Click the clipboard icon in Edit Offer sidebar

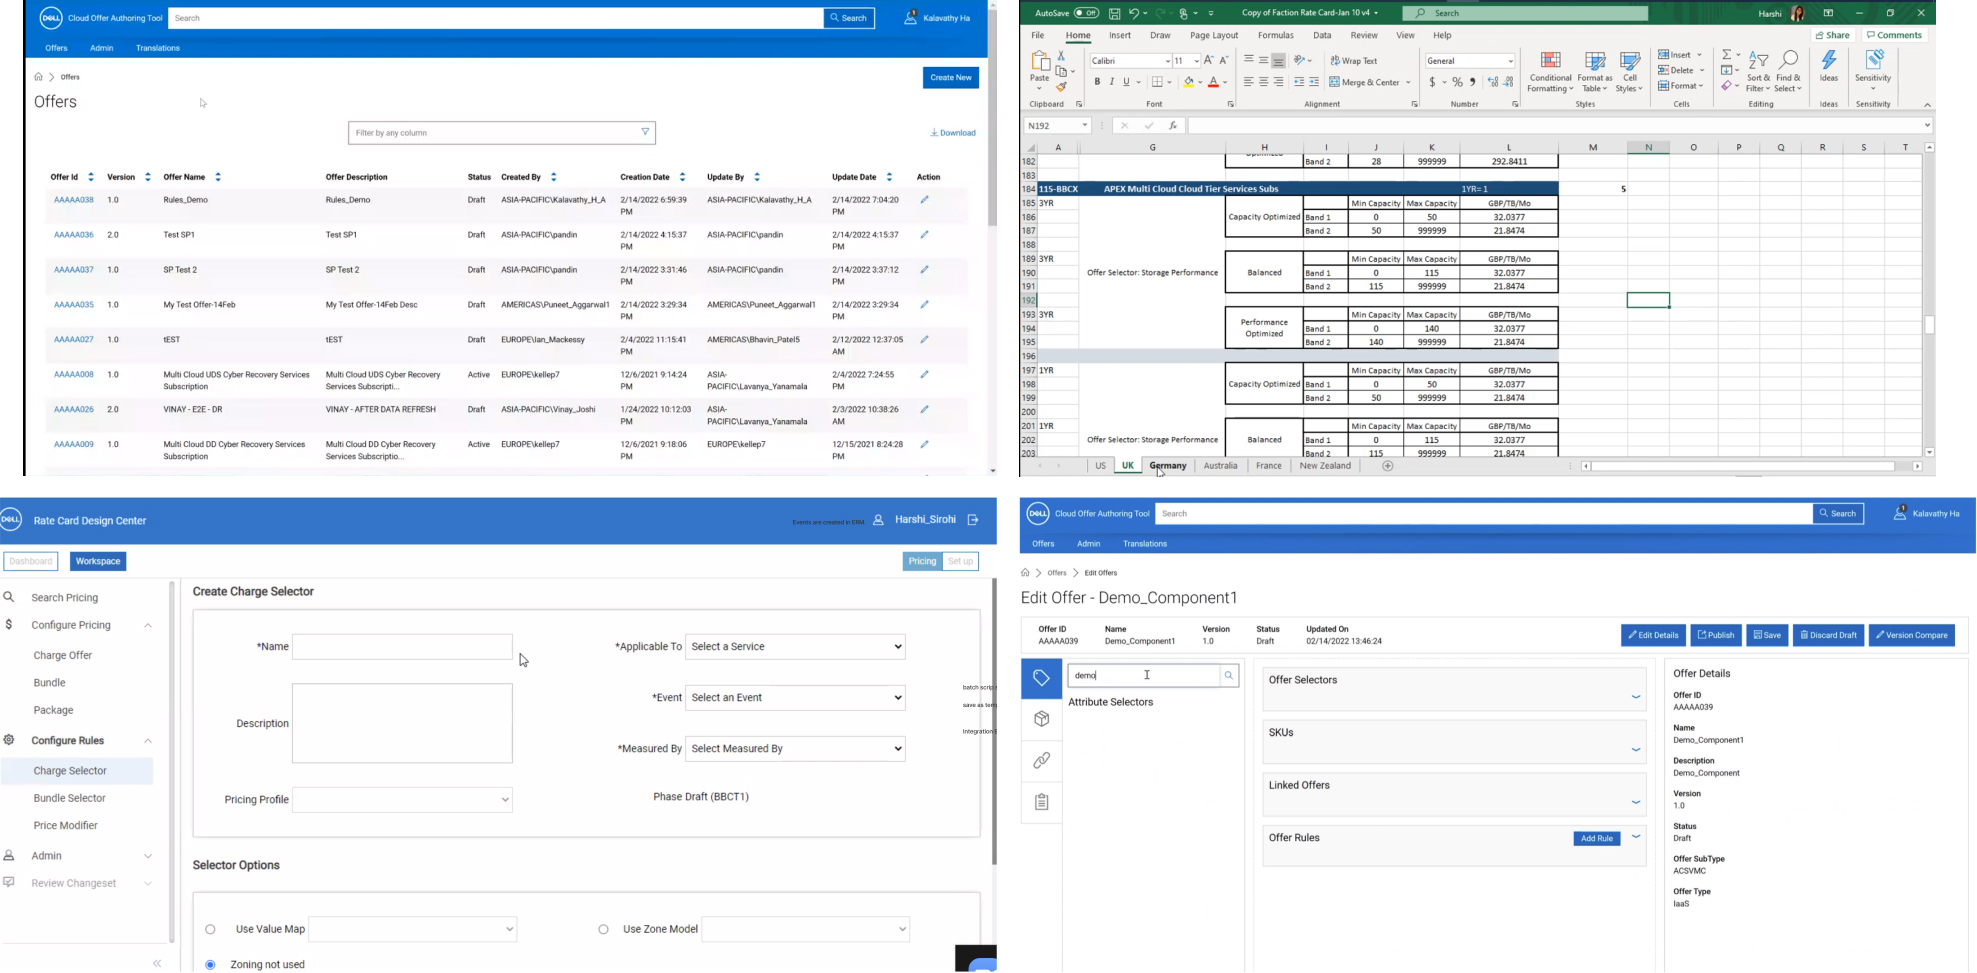click(1041, 802)
